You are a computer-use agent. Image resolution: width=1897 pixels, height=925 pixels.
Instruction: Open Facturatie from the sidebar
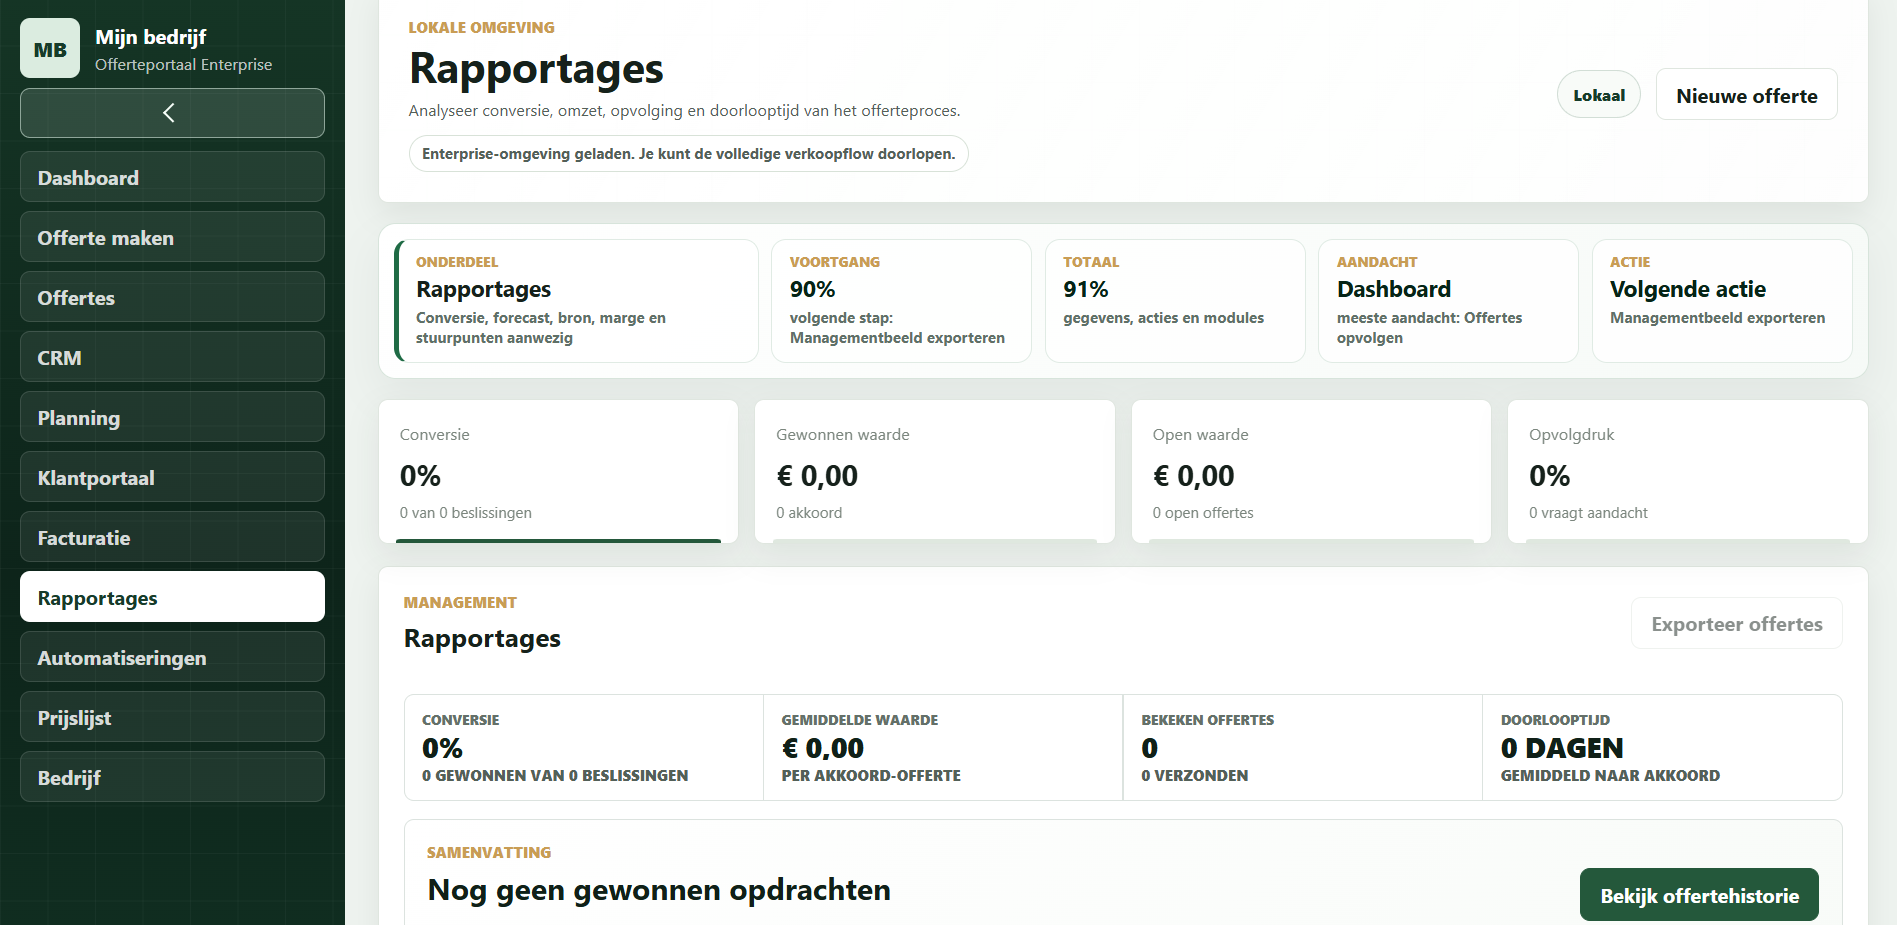point(172,537)
